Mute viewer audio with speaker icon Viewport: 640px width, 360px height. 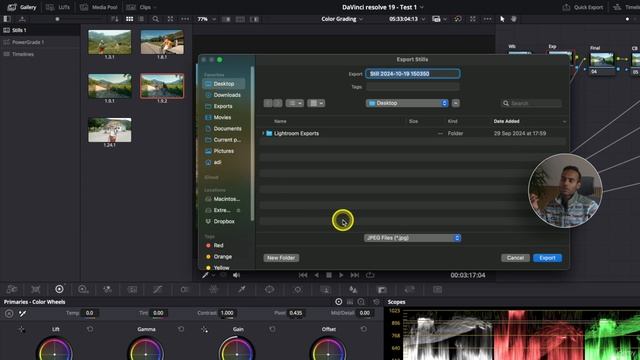click(236, 276)
